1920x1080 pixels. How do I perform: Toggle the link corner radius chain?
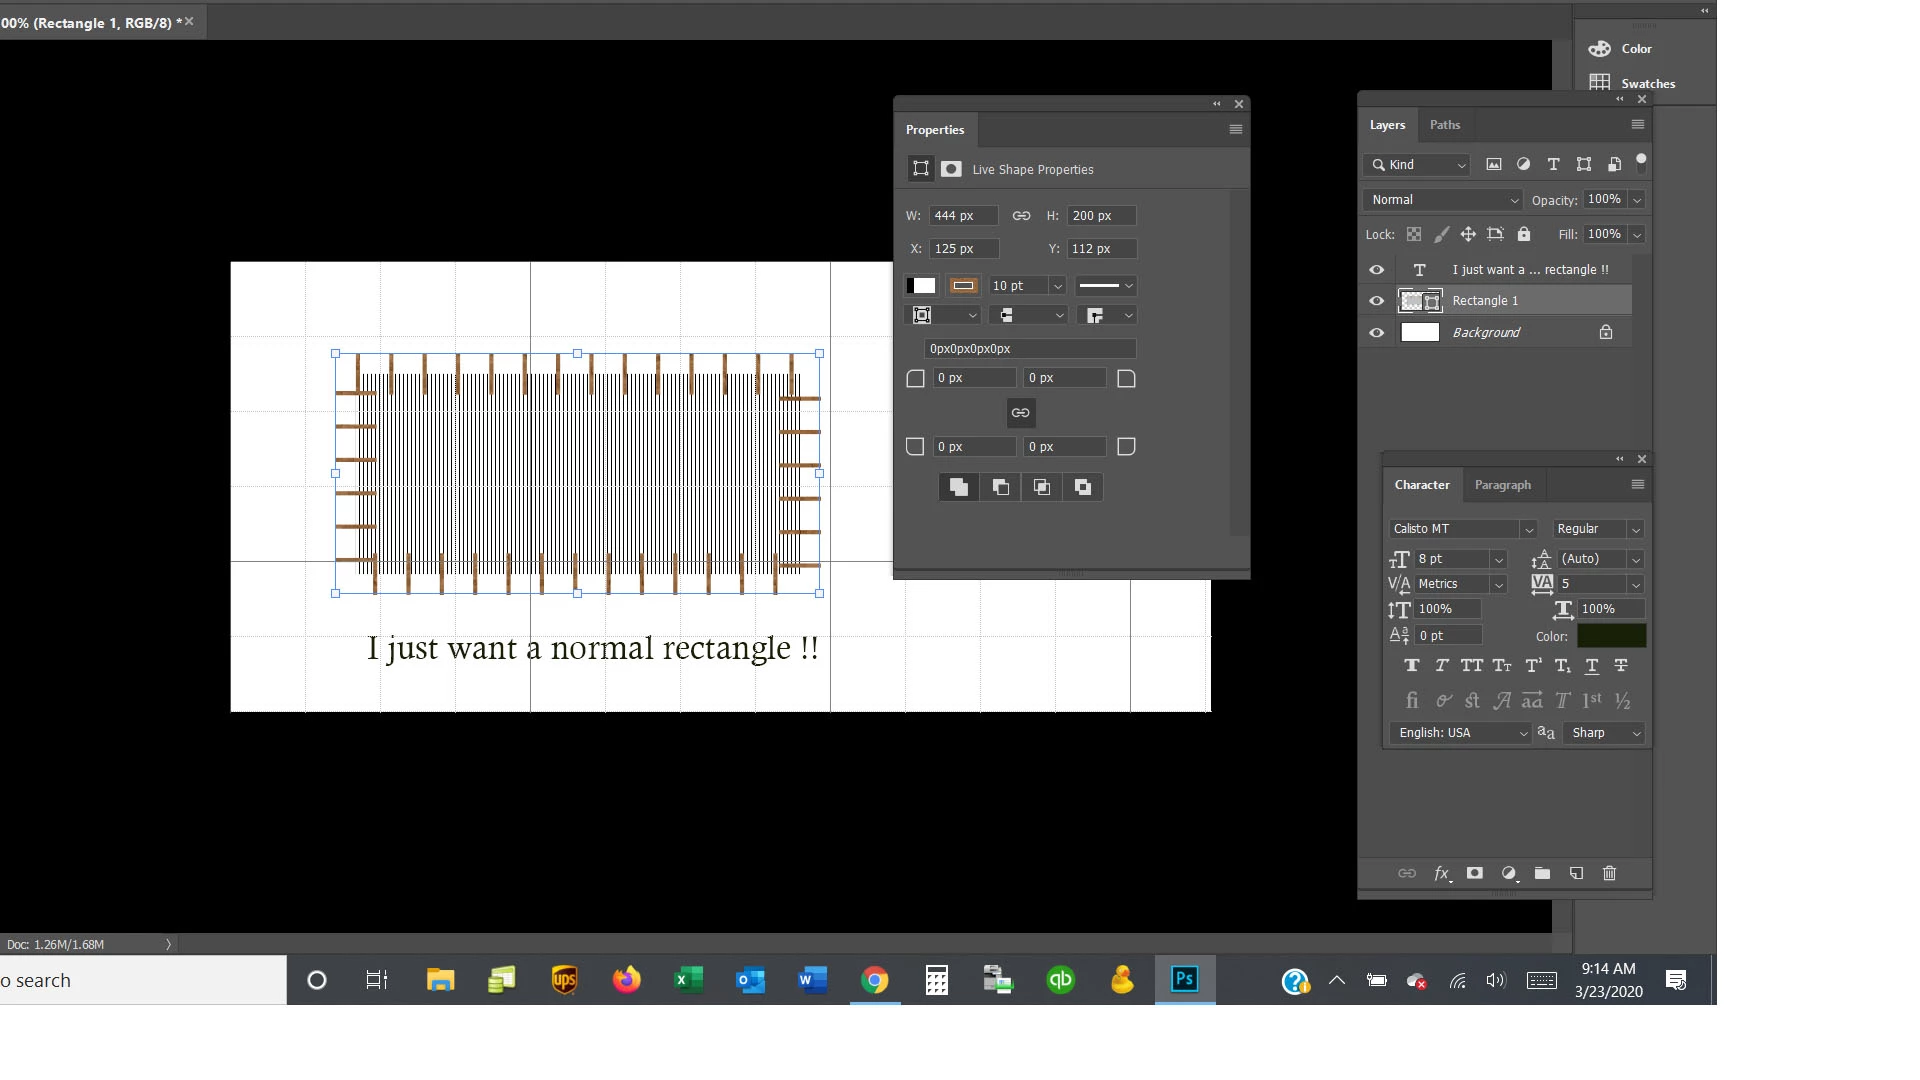1020,412
